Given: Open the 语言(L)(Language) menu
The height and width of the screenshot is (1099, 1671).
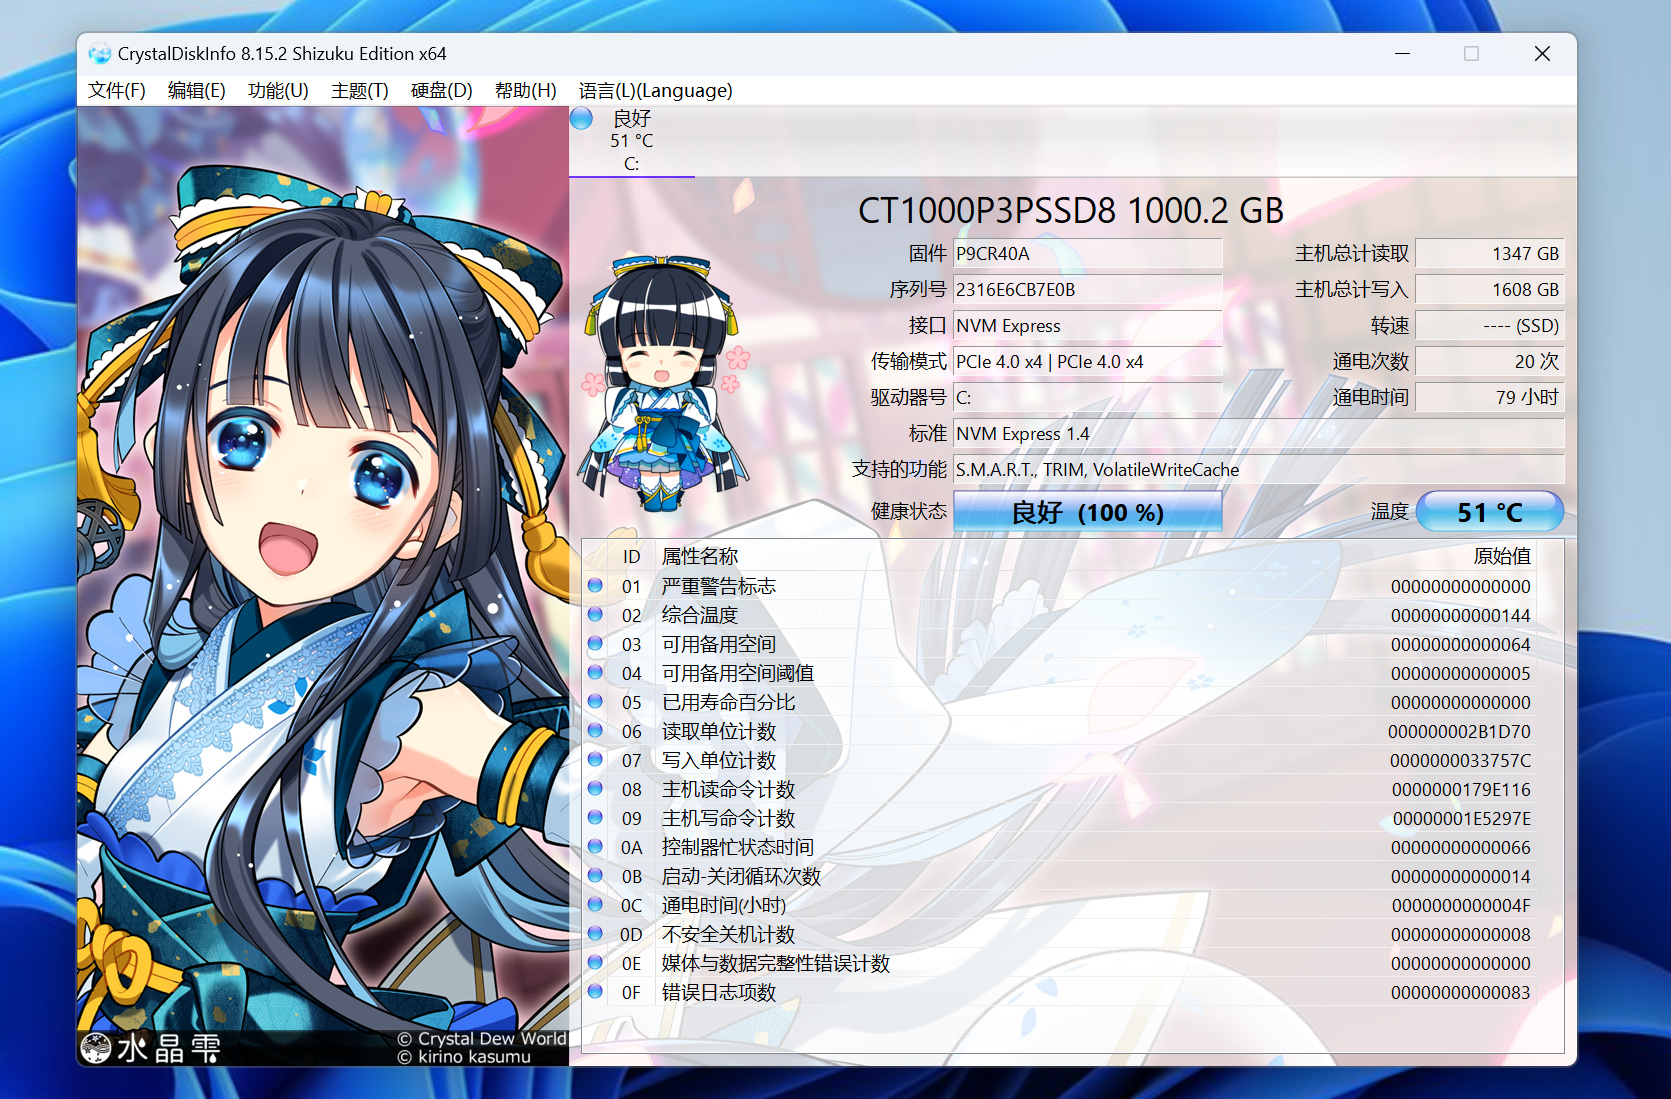Looking at the screenshot, I should (656, 91).
